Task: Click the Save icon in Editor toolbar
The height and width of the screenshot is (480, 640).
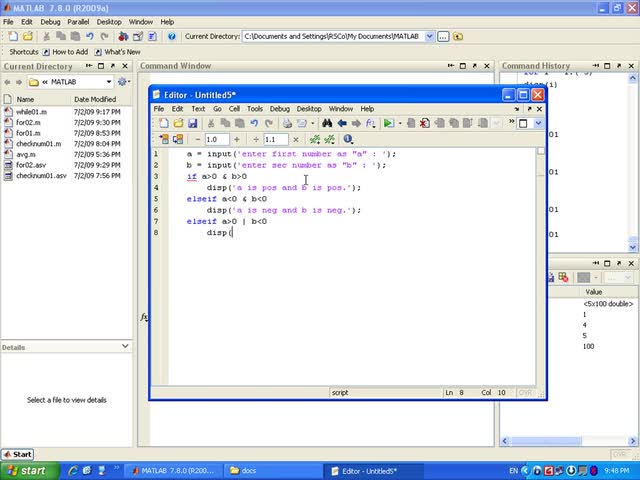Action: 193,124
